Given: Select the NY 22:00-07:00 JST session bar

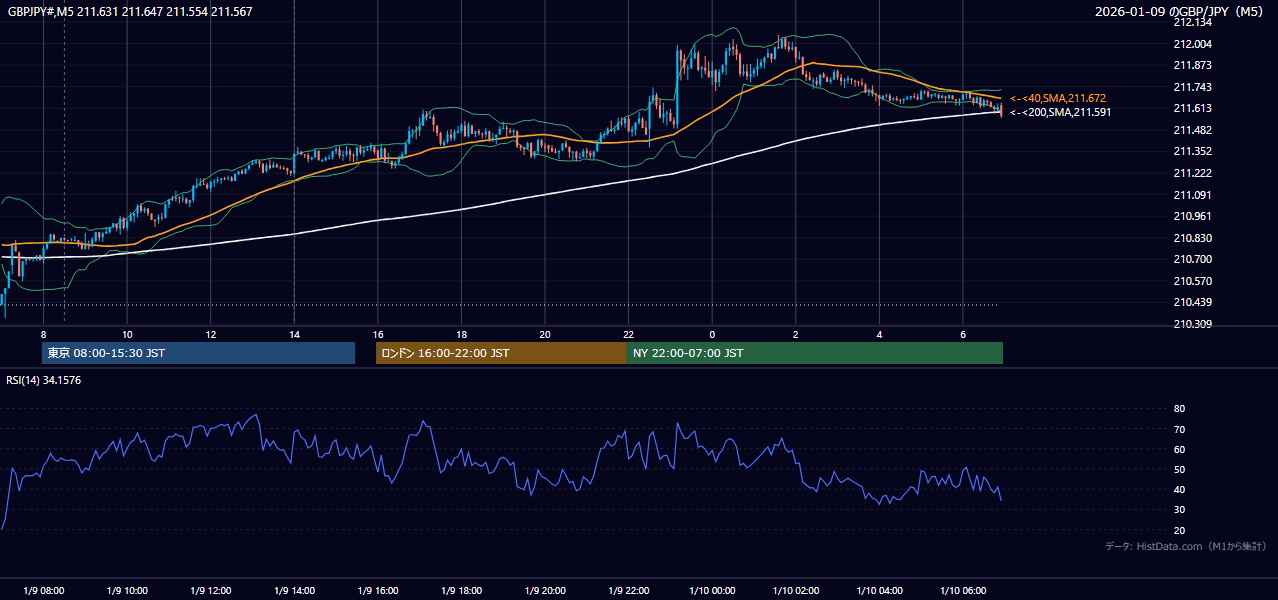Looking at the screenshot, I should tap(815, 353).
